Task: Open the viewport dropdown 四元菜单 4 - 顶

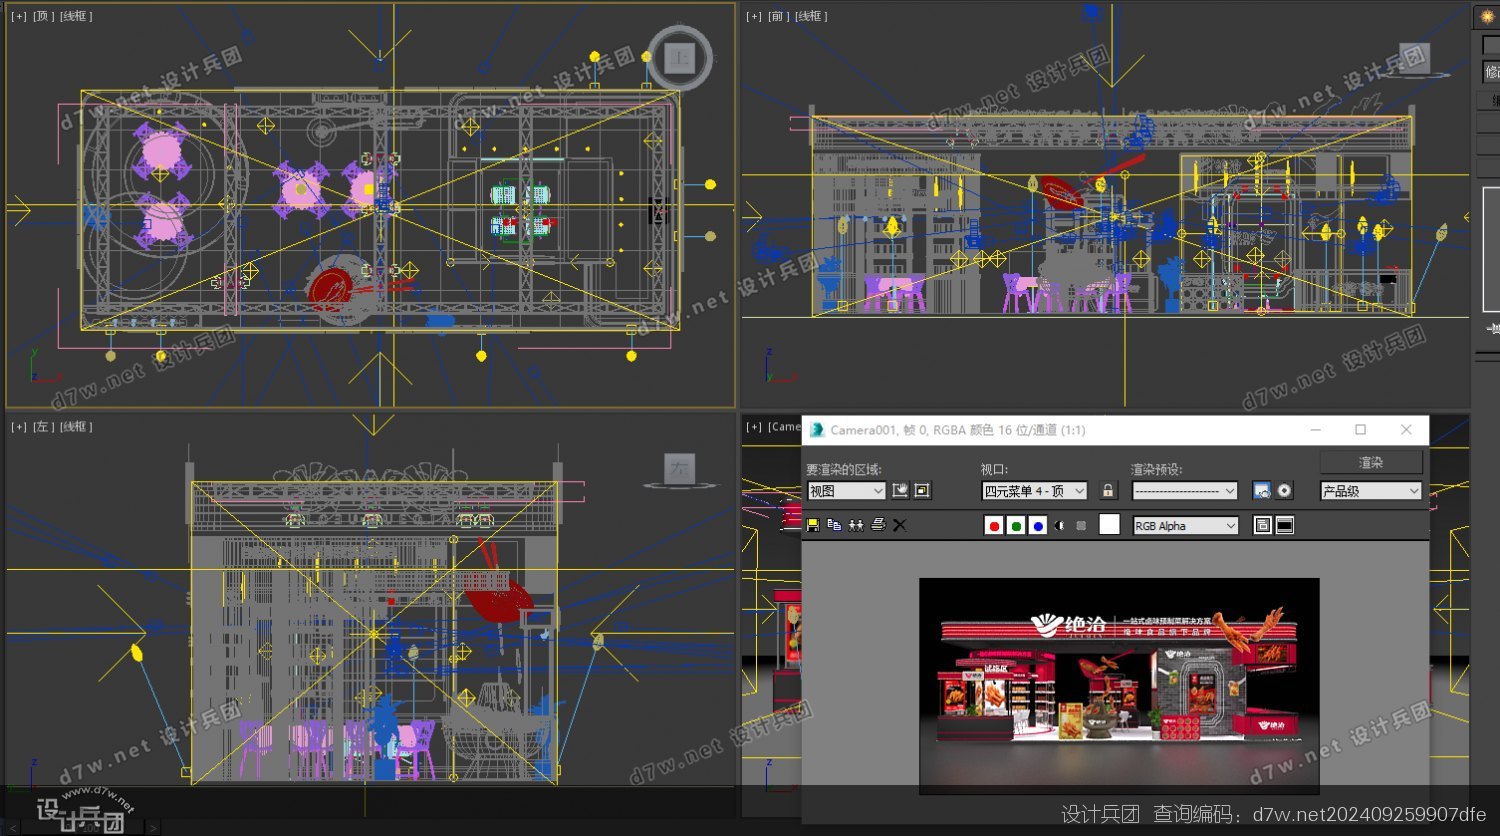Action: point(1034,491)
